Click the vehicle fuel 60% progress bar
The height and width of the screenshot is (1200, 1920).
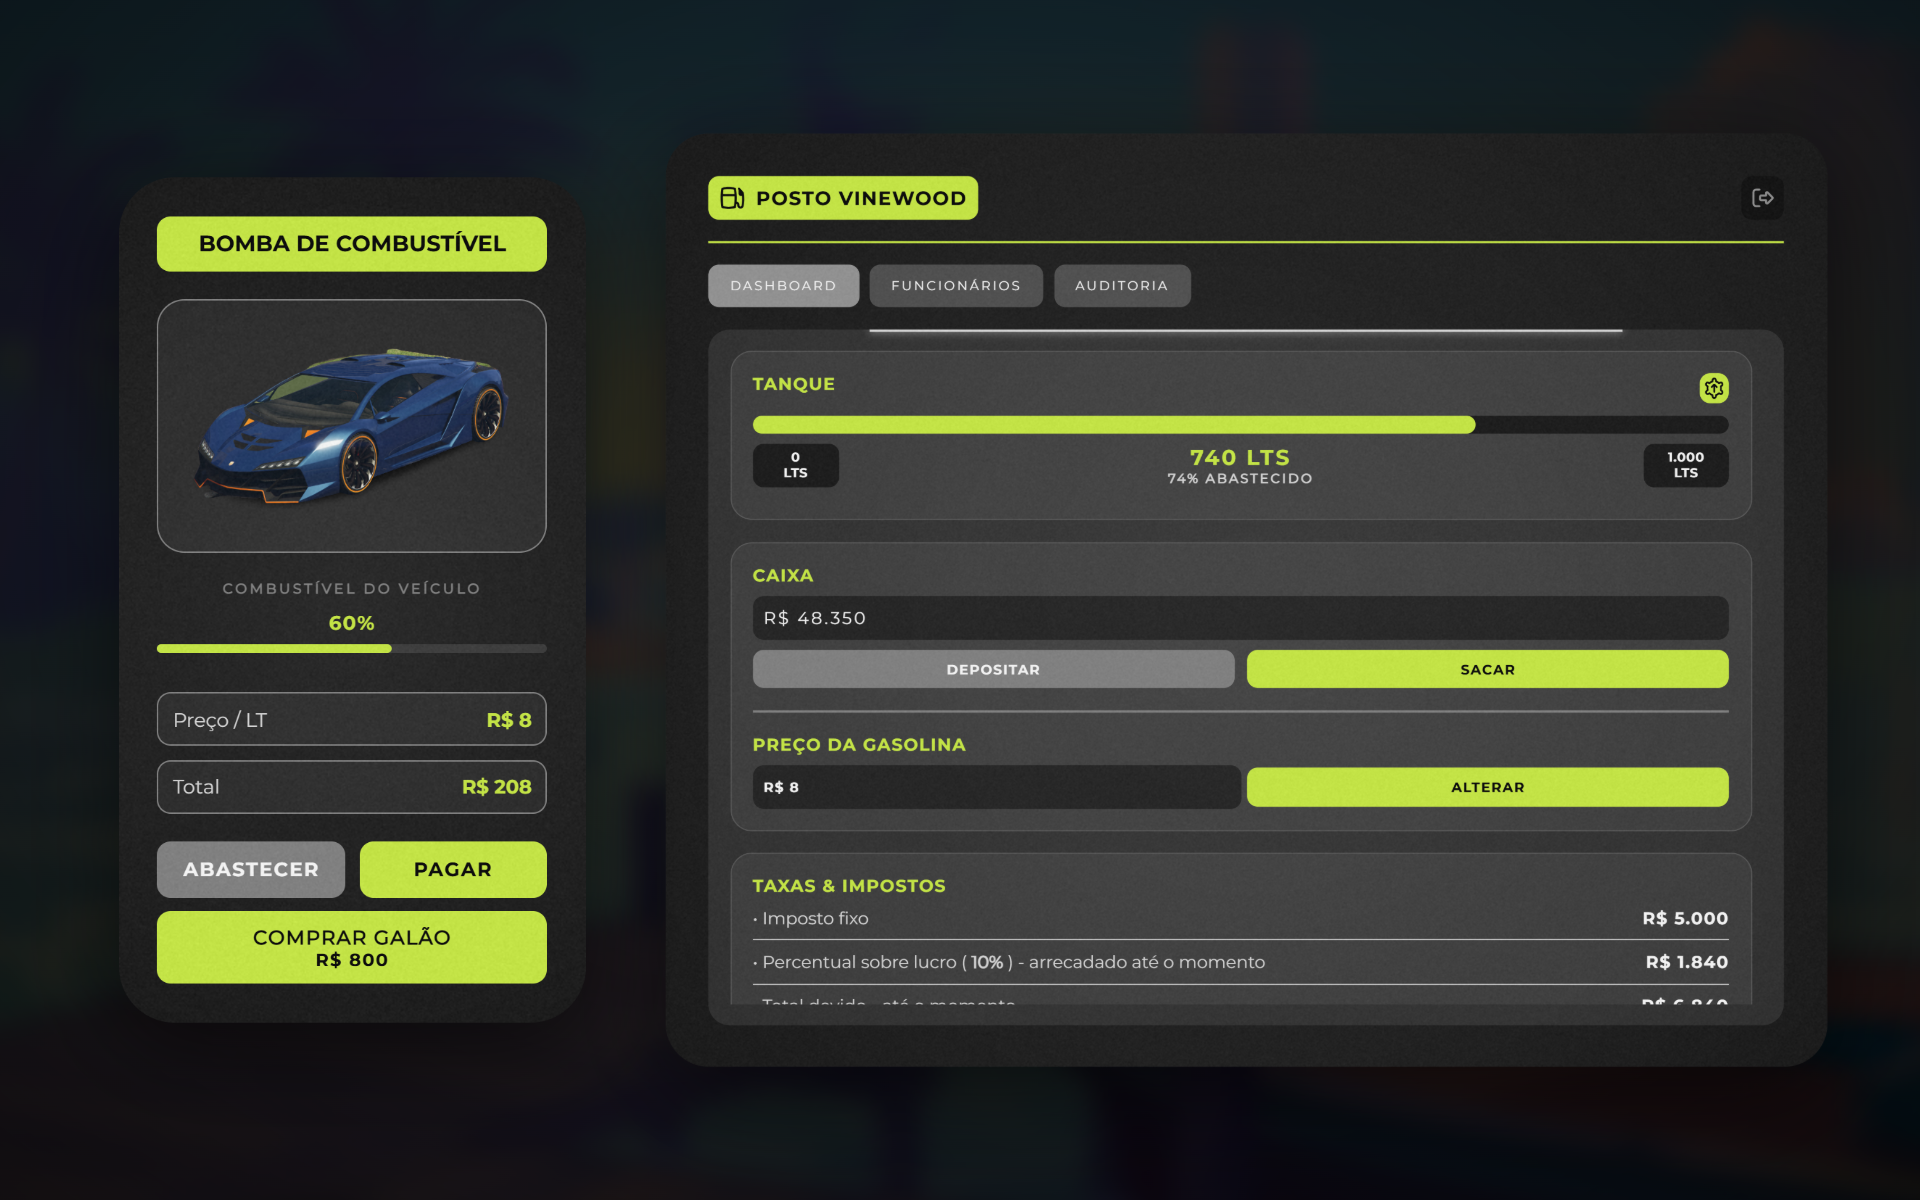[x=352, y=649]
